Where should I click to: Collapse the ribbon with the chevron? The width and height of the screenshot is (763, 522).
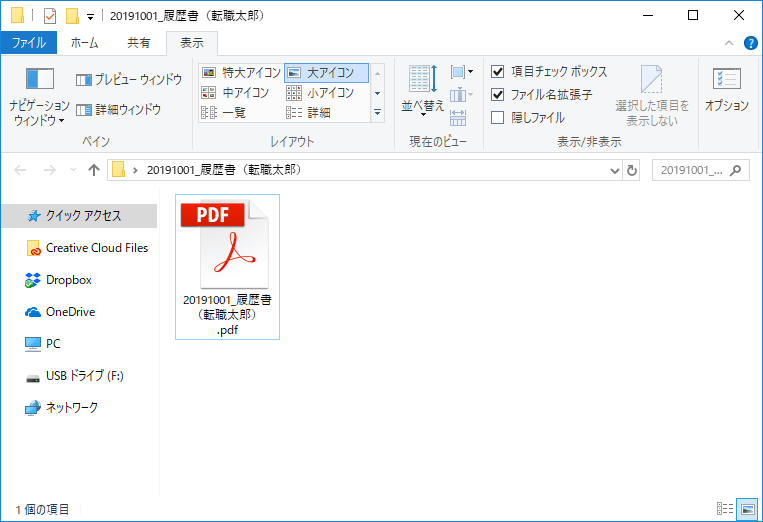click(729, 43)
